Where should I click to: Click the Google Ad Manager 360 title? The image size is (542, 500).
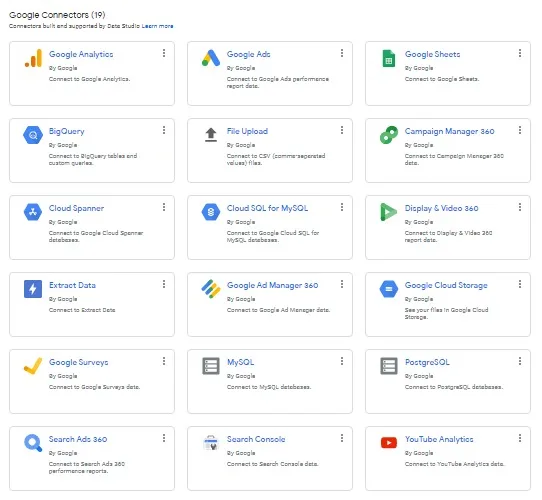(272, 285)
